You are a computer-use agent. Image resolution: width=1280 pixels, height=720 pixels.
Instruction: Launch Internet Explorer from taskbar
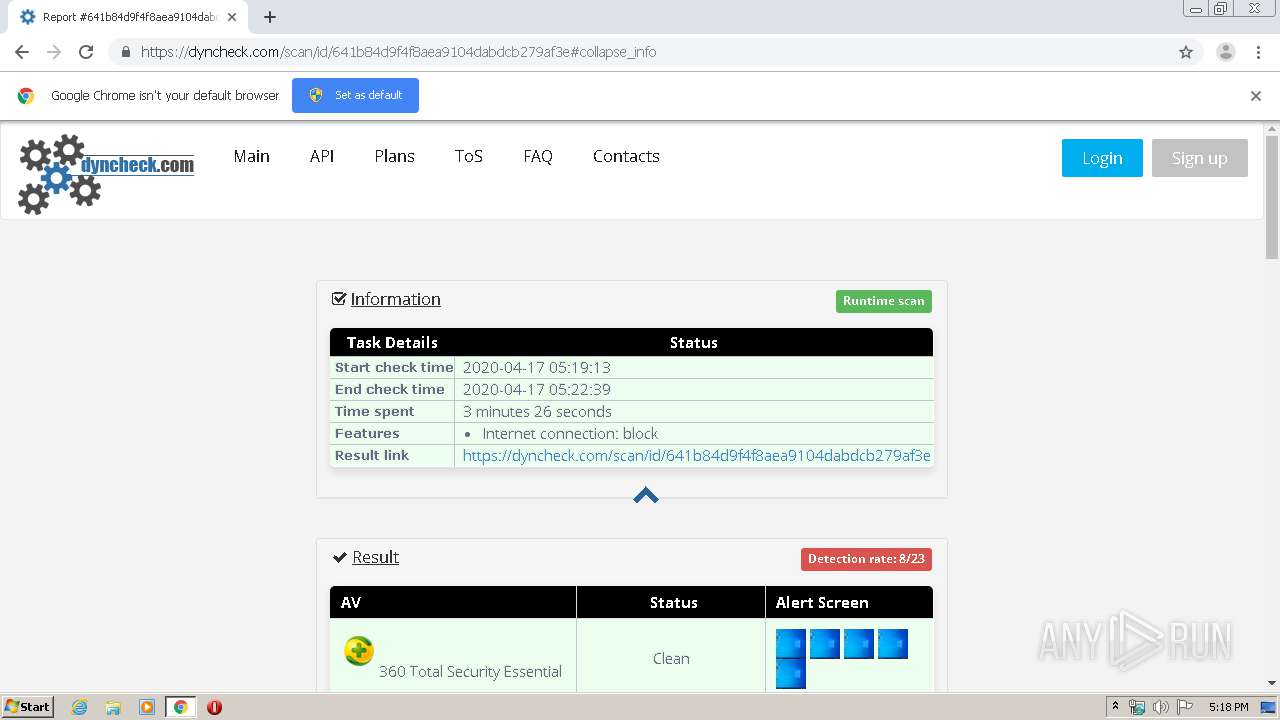[80, 707]
